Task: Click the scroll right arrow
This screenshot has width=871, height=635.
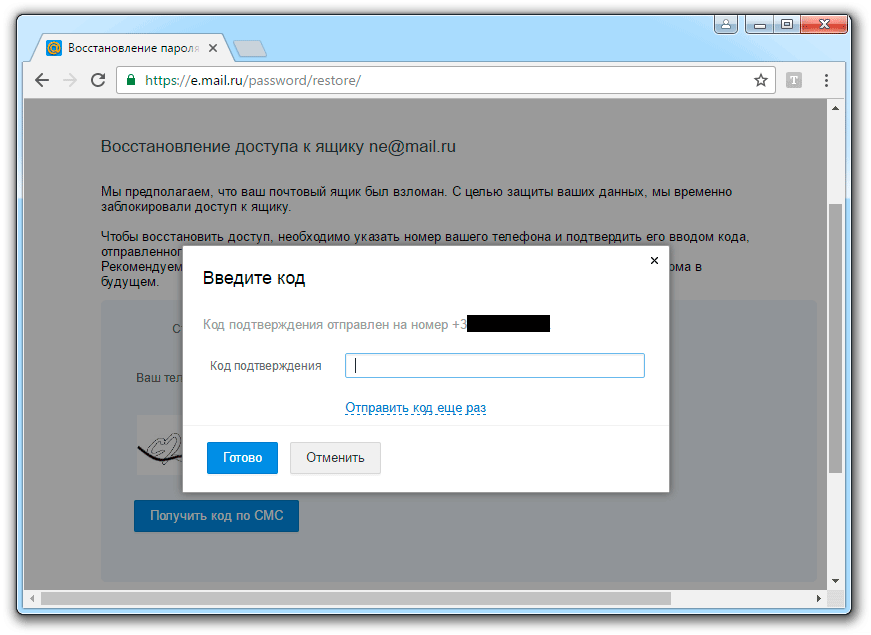Action: [819, 598]
